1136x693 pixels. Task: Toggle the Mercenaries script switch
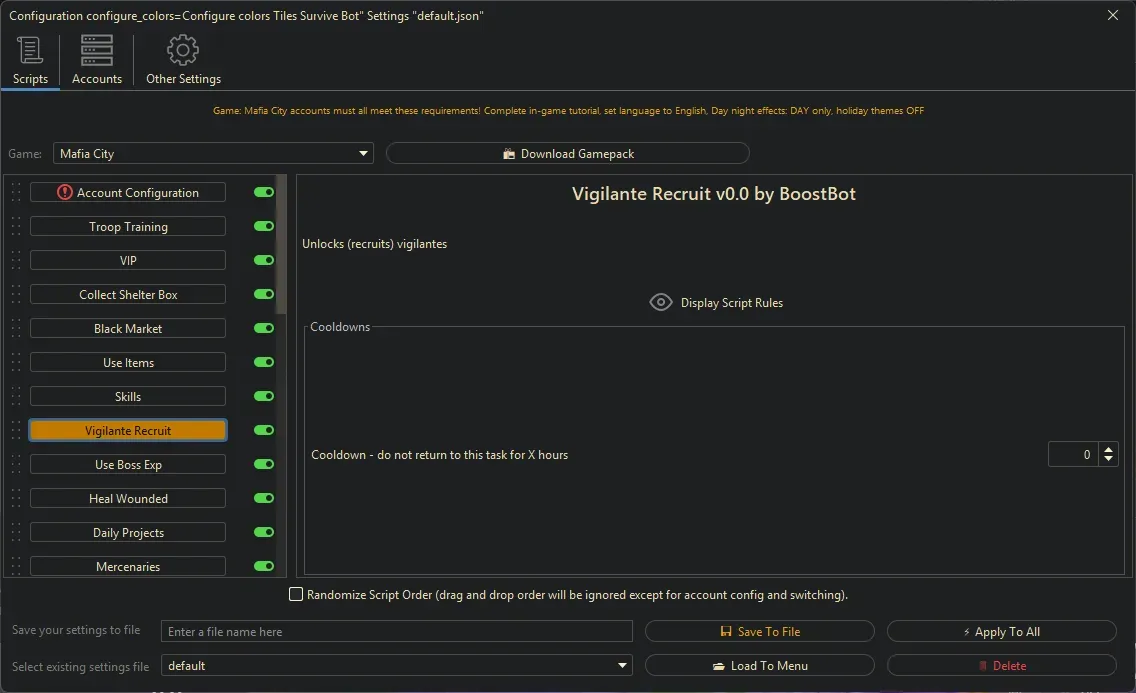click(x=262, y=566)
